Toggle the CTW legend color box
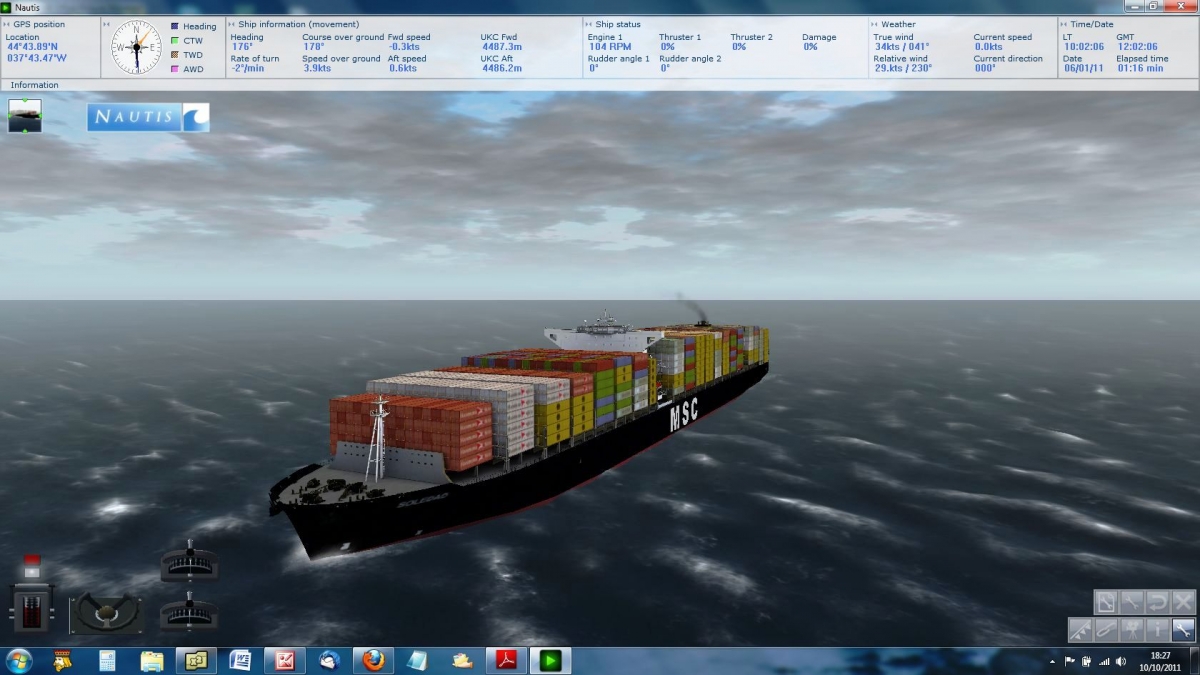The width and height of the screenshot is (1200, 675). 175,41
